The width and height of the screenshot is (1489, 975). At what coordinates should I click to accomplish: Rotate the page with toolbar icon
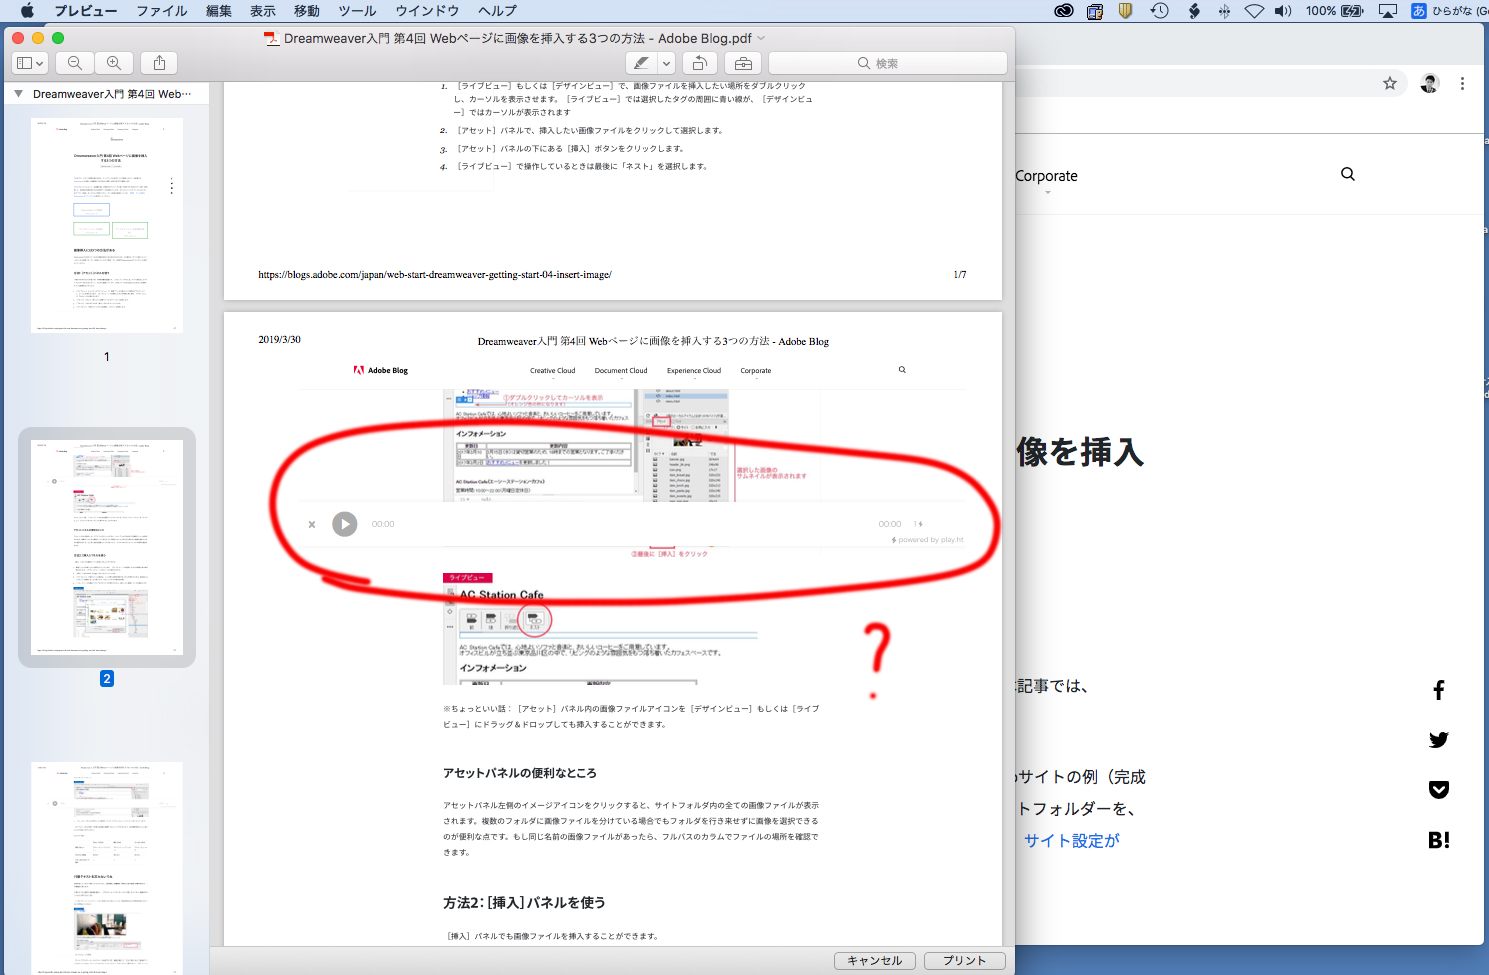(700, 63)
